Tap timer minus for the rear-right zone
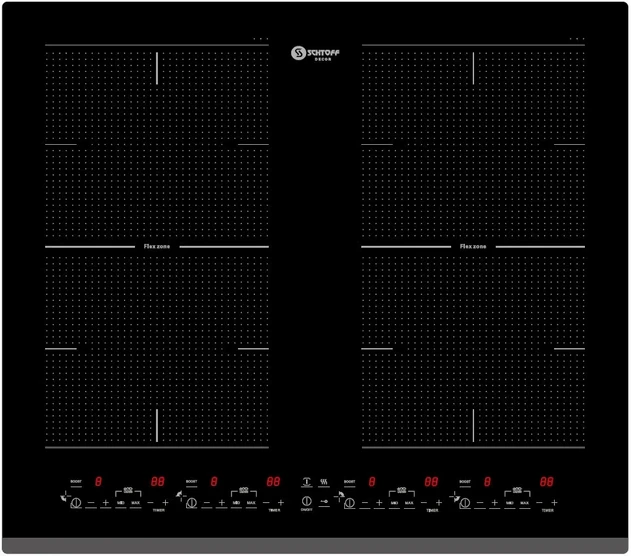The height and width of the screenshot is (556, 631). coord(424,502)
